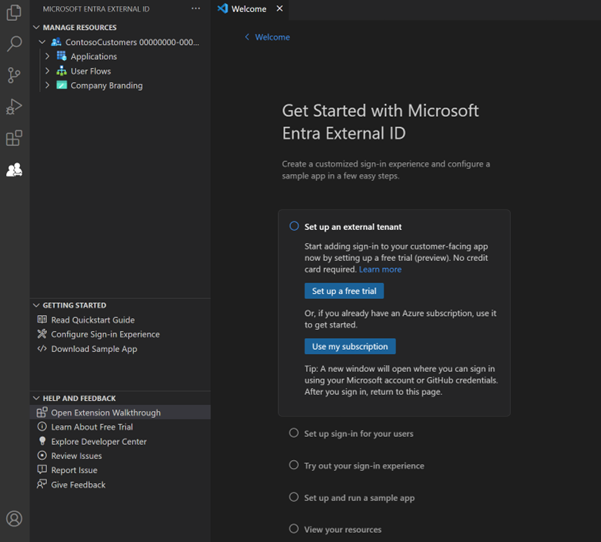Screen dimensions: 601x542
Task: Open Read Quickstart Guide item
Action: 92,320
